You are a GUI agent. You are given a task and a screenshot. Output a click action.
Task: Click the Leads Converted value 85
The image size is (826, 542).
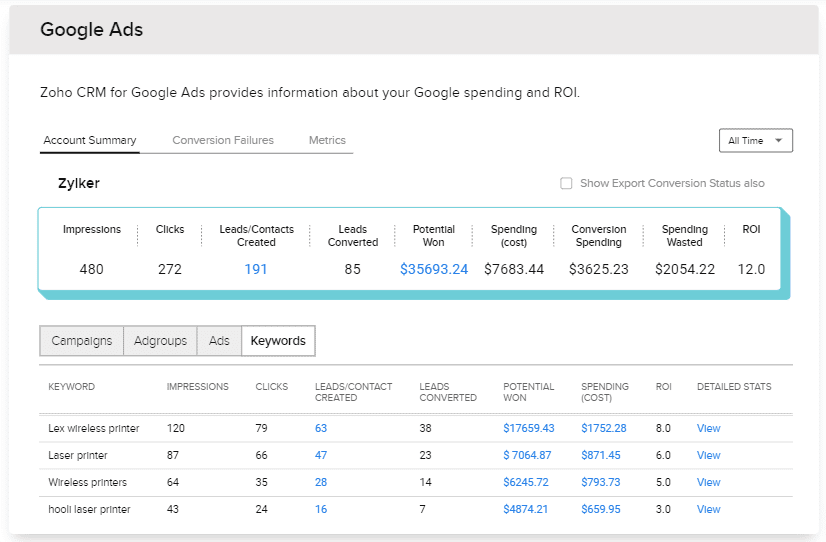[x=352, y=269]
